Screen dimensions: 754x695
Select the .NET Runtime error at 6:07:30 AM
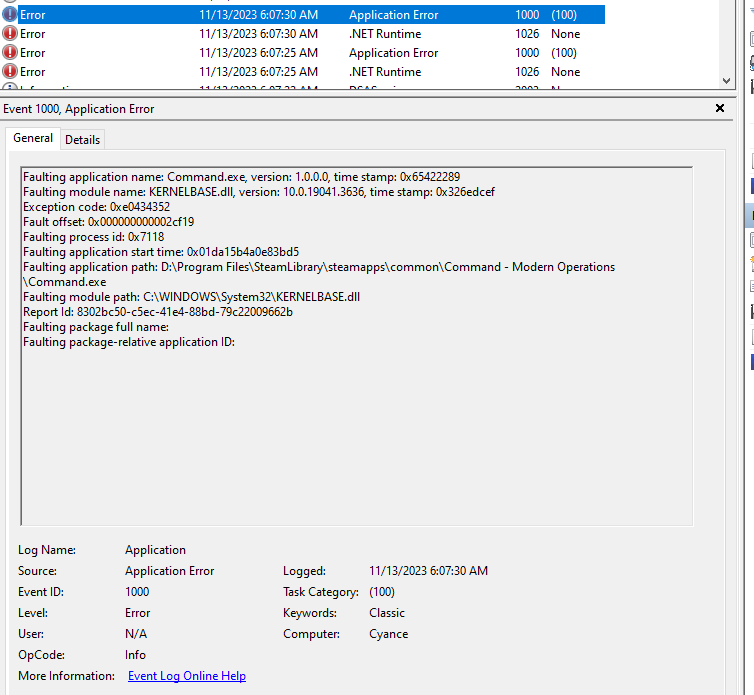coord(303,34)
